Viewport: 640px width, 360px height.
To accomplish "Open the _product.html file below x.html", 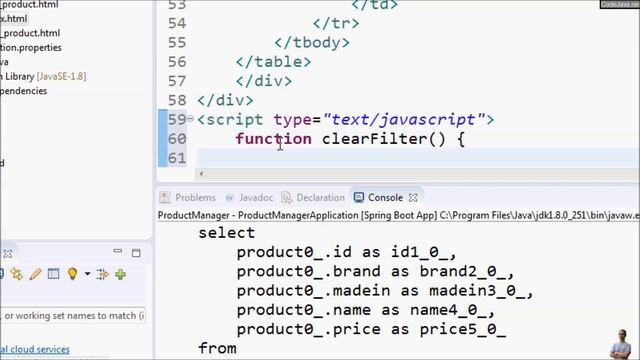I will coord(30,33).
